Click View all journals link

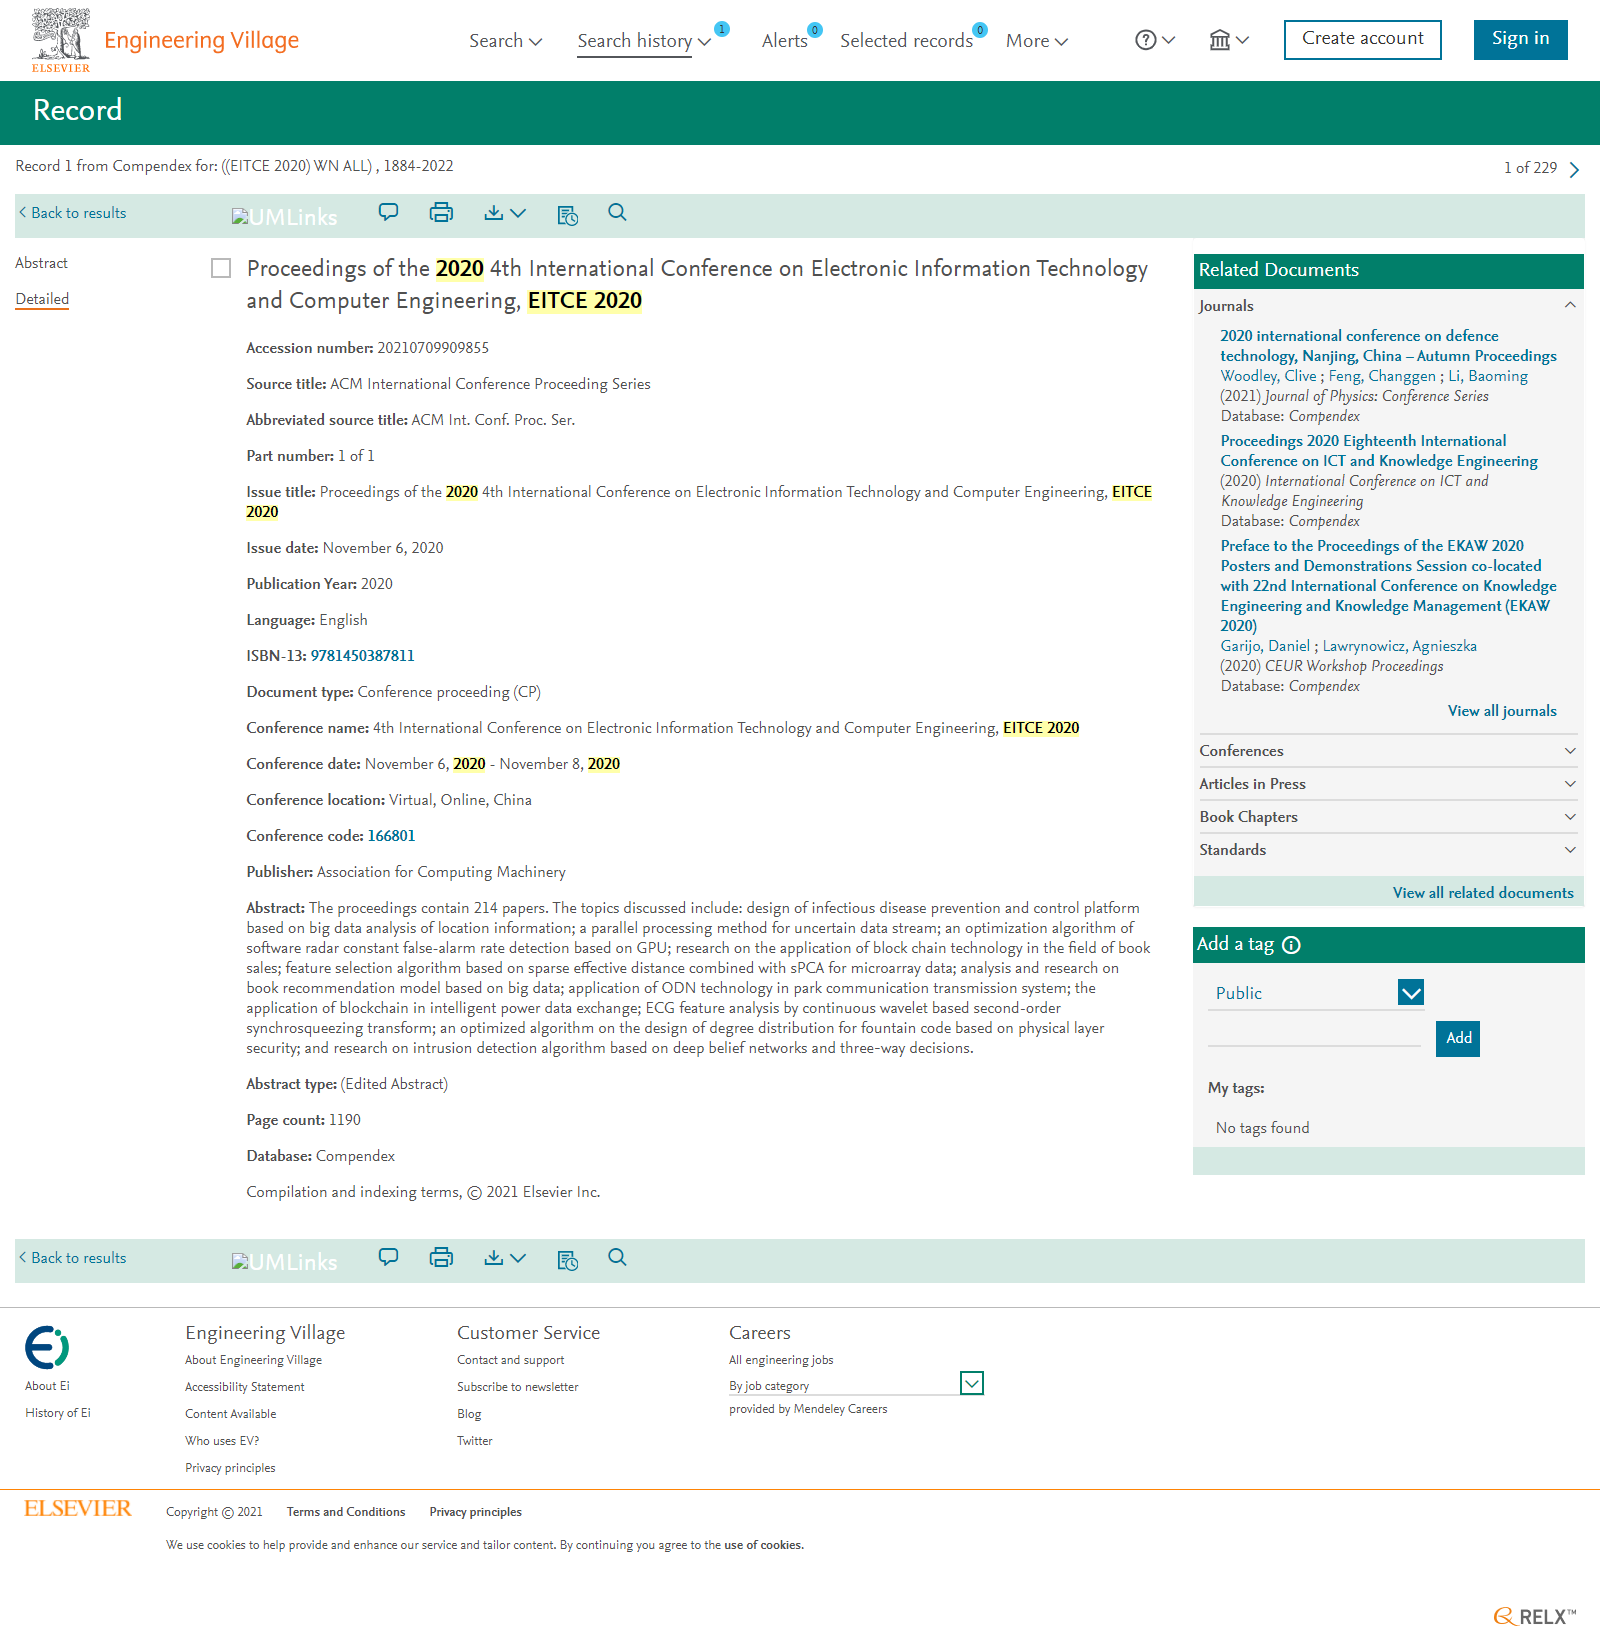tap(1502, 711)
